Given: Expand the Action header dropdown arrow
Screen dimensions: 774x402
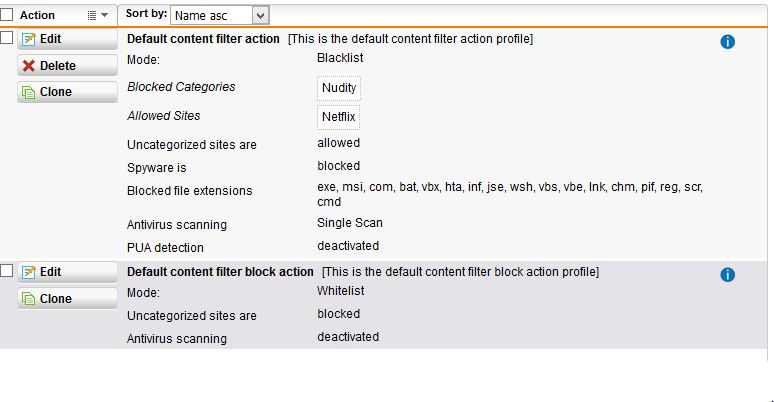Looking at the screenshot, I should click(105, 15).
